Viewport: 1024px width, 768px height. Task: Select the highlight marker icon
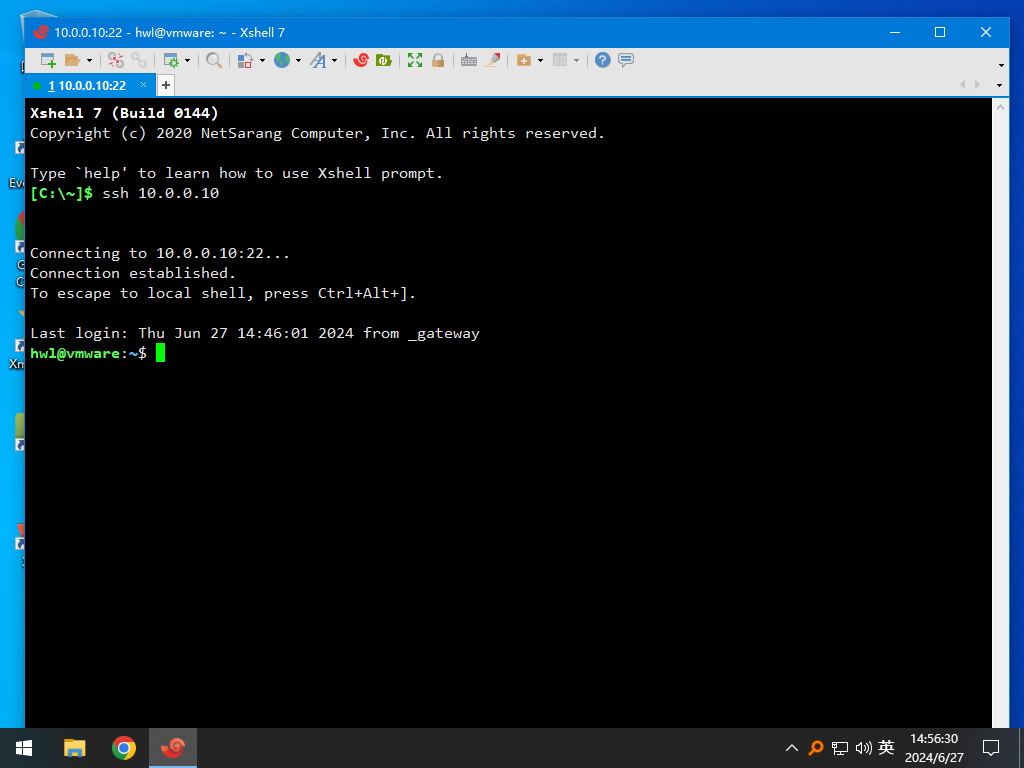pos(493,60)
